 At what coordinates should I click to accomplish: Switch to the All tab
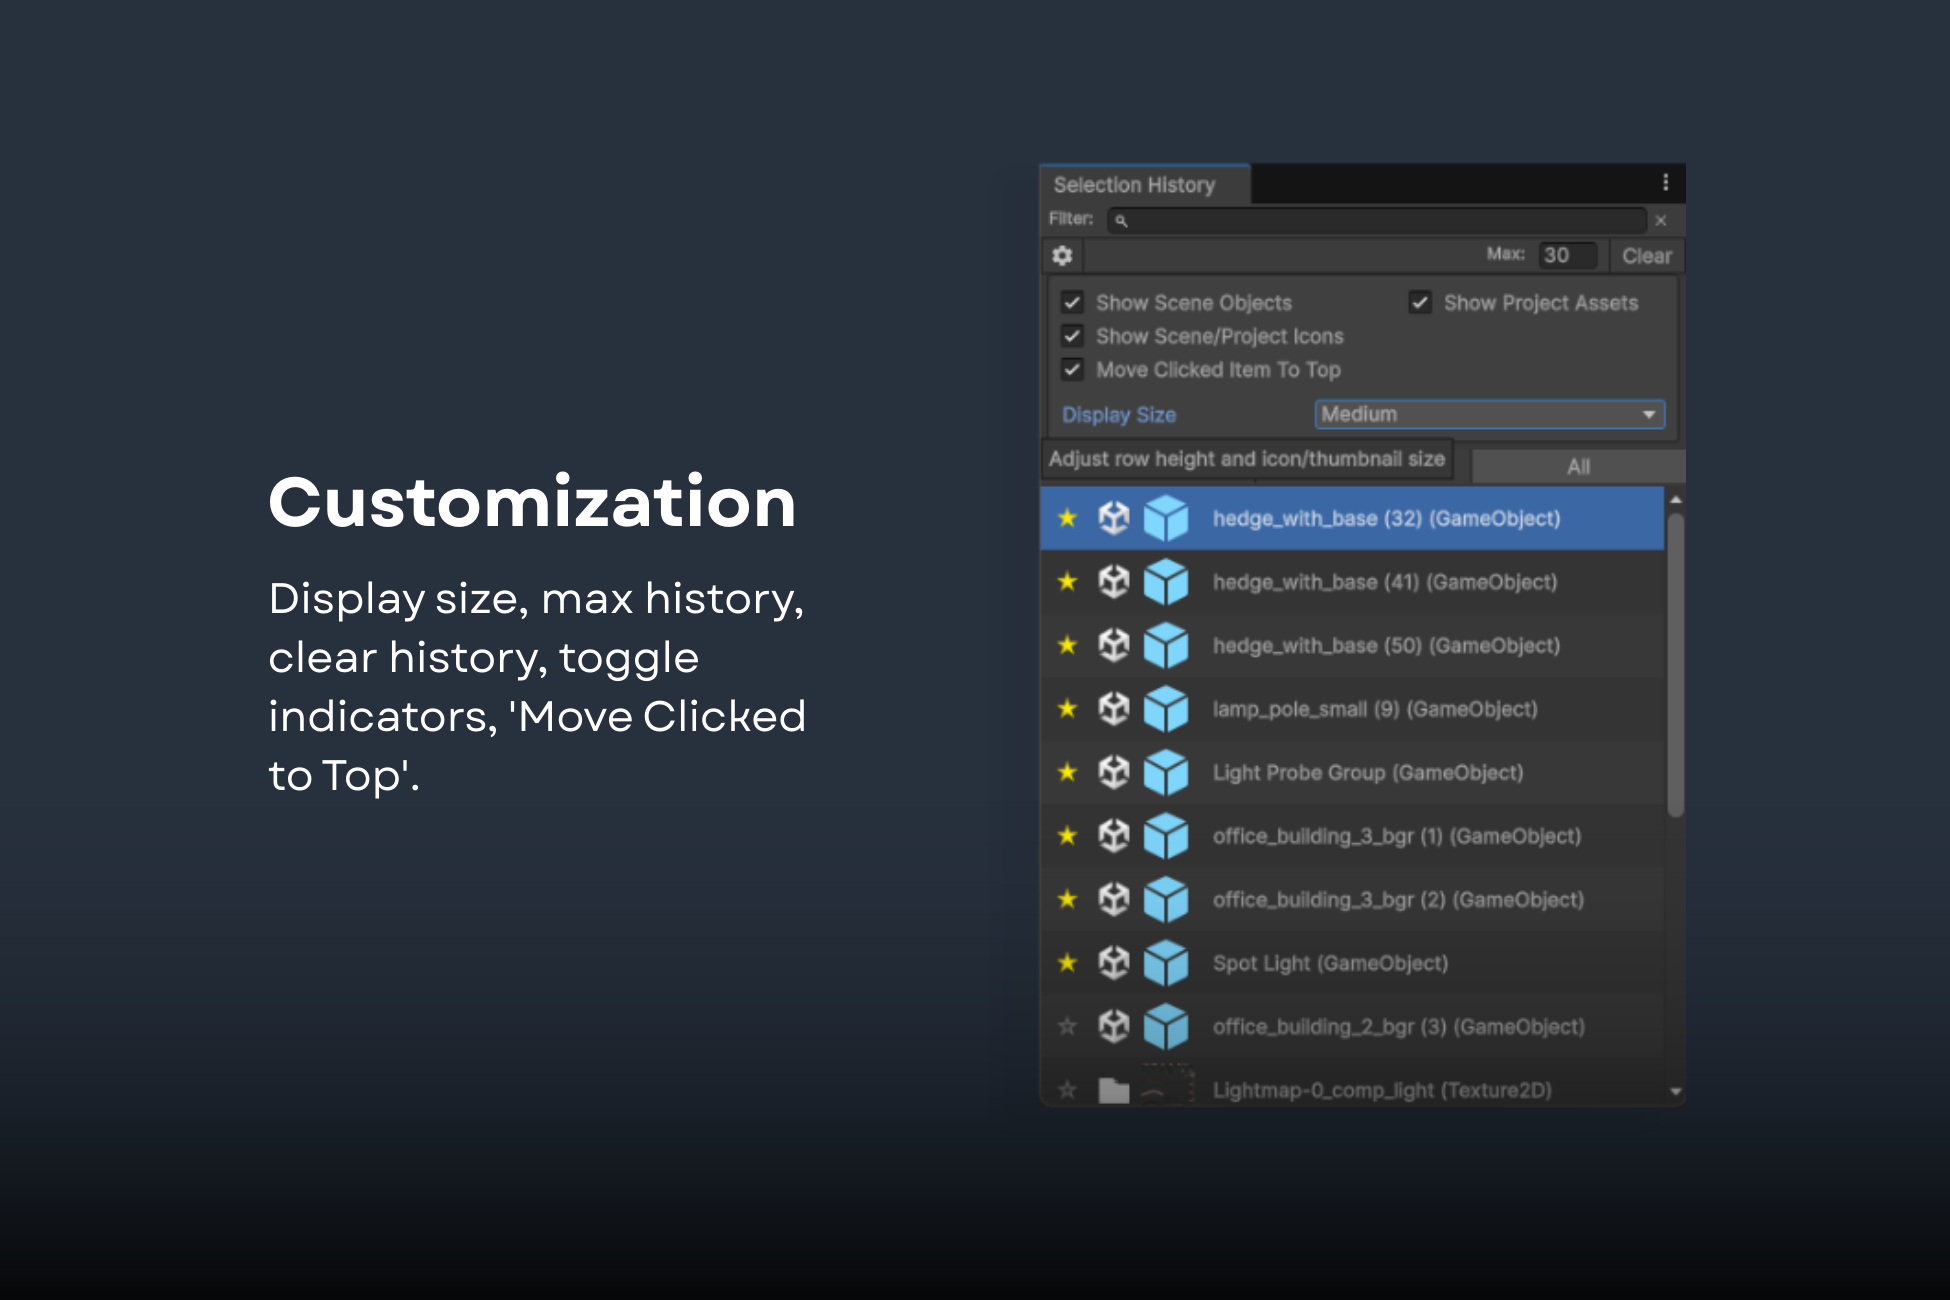tap(1578, 466)
